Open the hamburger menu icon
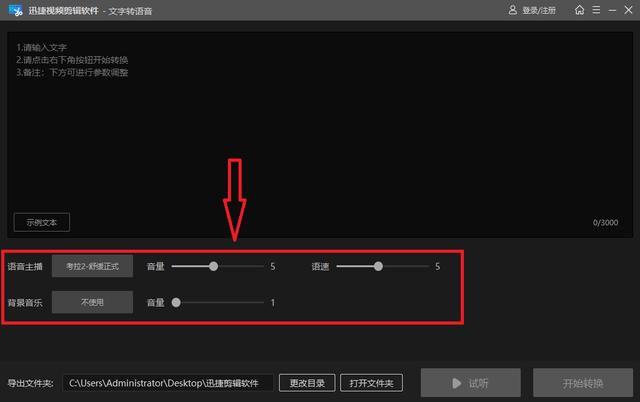The image size is (640, 402). pos(596,10)
